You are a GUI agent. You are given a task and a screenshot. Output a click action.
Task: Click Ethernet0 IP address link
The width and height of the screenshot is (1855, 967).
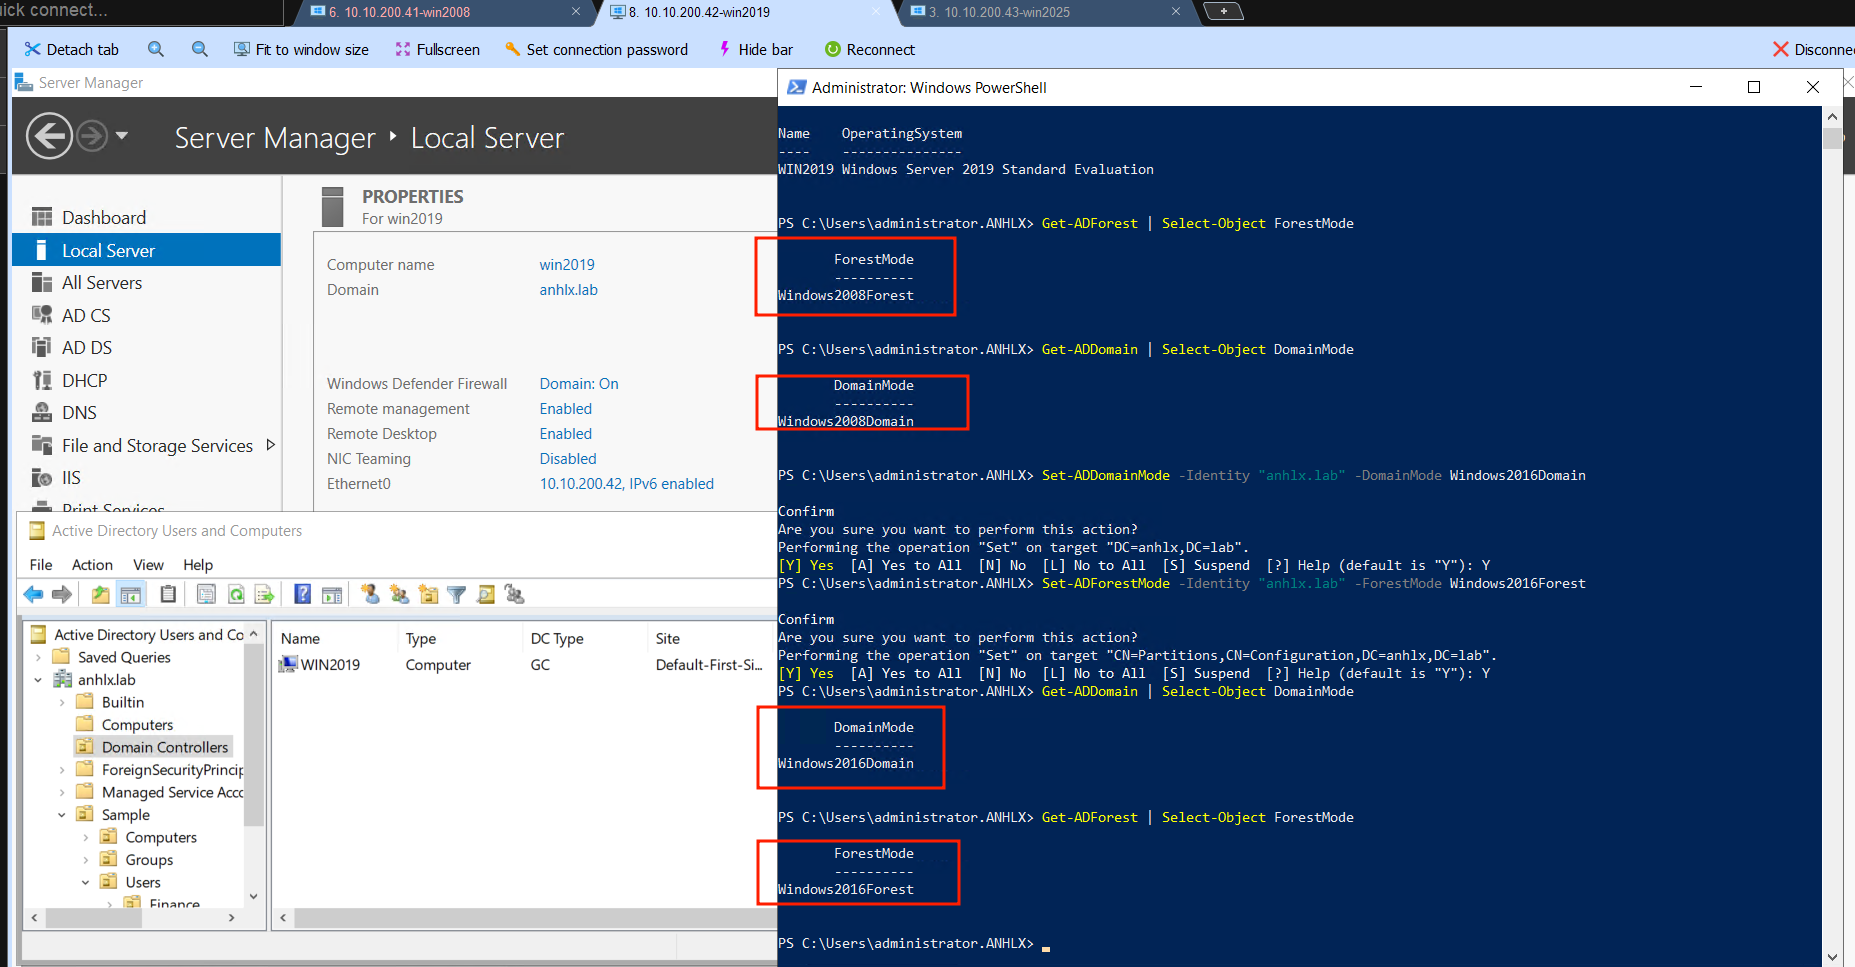coord(627,484)
